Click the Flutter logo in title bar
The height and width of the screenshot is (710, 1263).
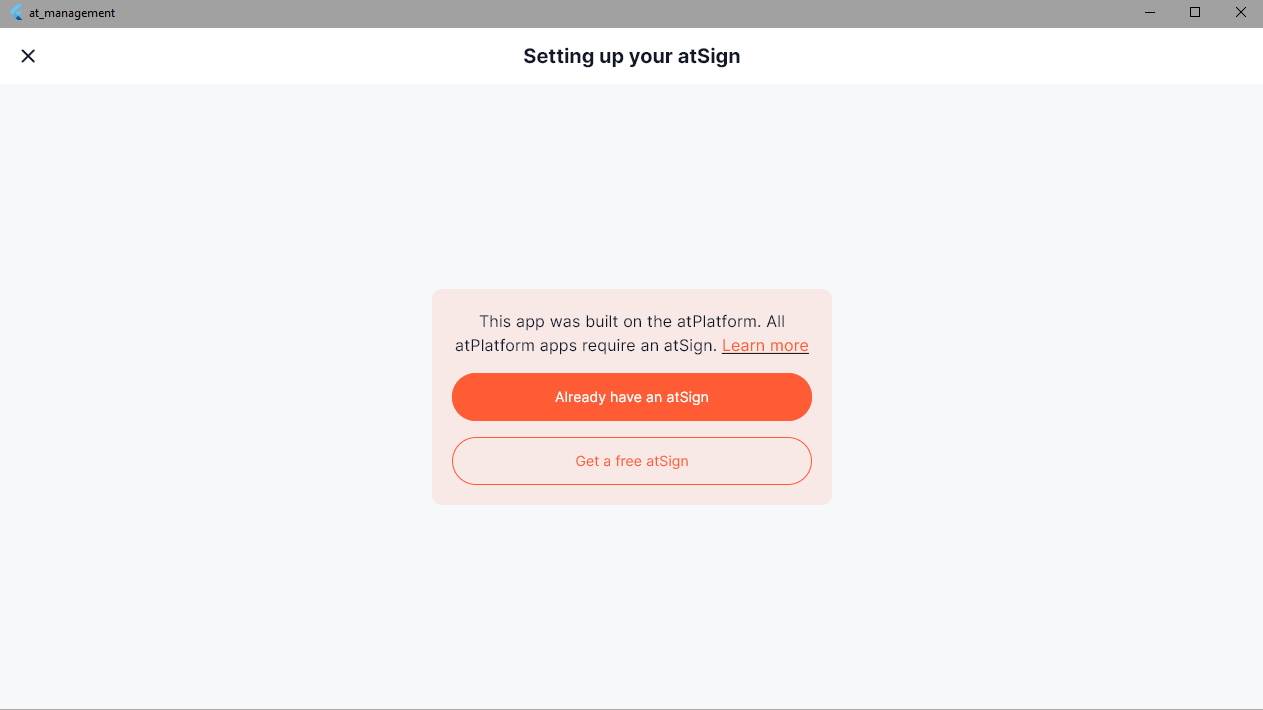tap(16, 13)
